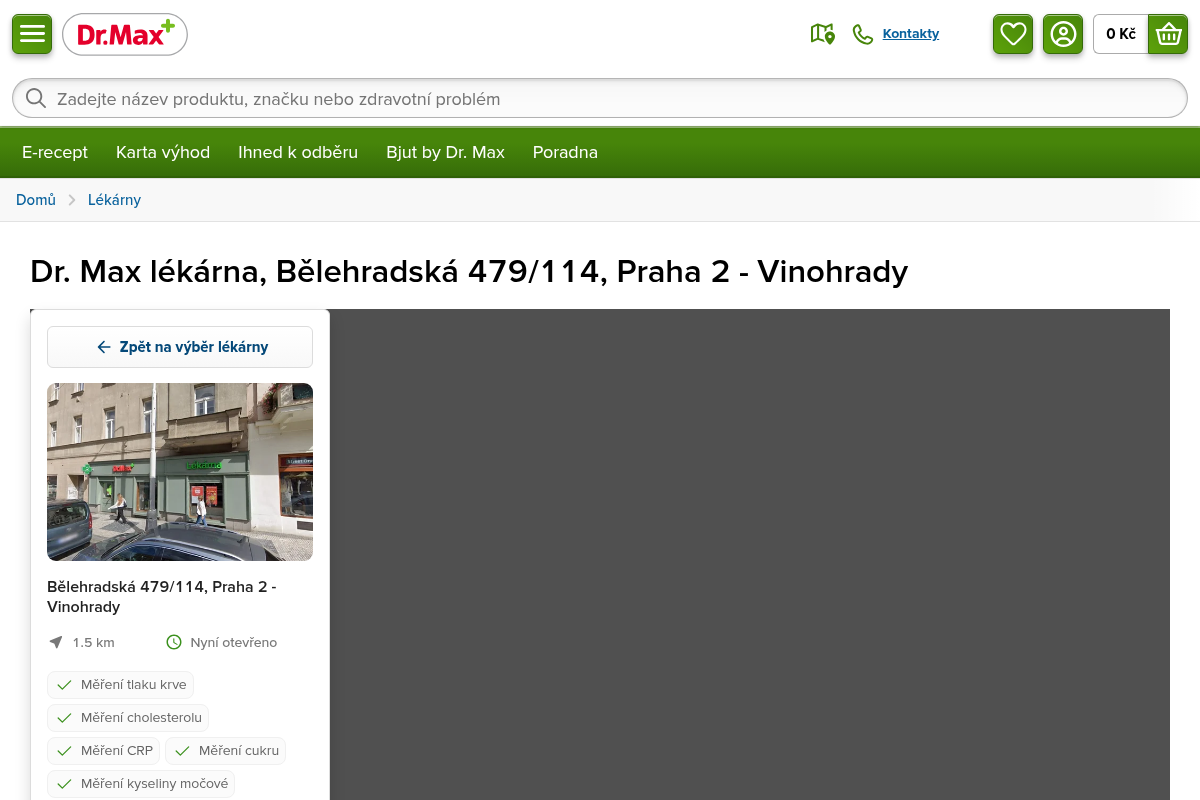Click the distance arrow icon by 1.5 km
The height and width of the screenshot is (800, 1200).
click(x=56, y=642)
